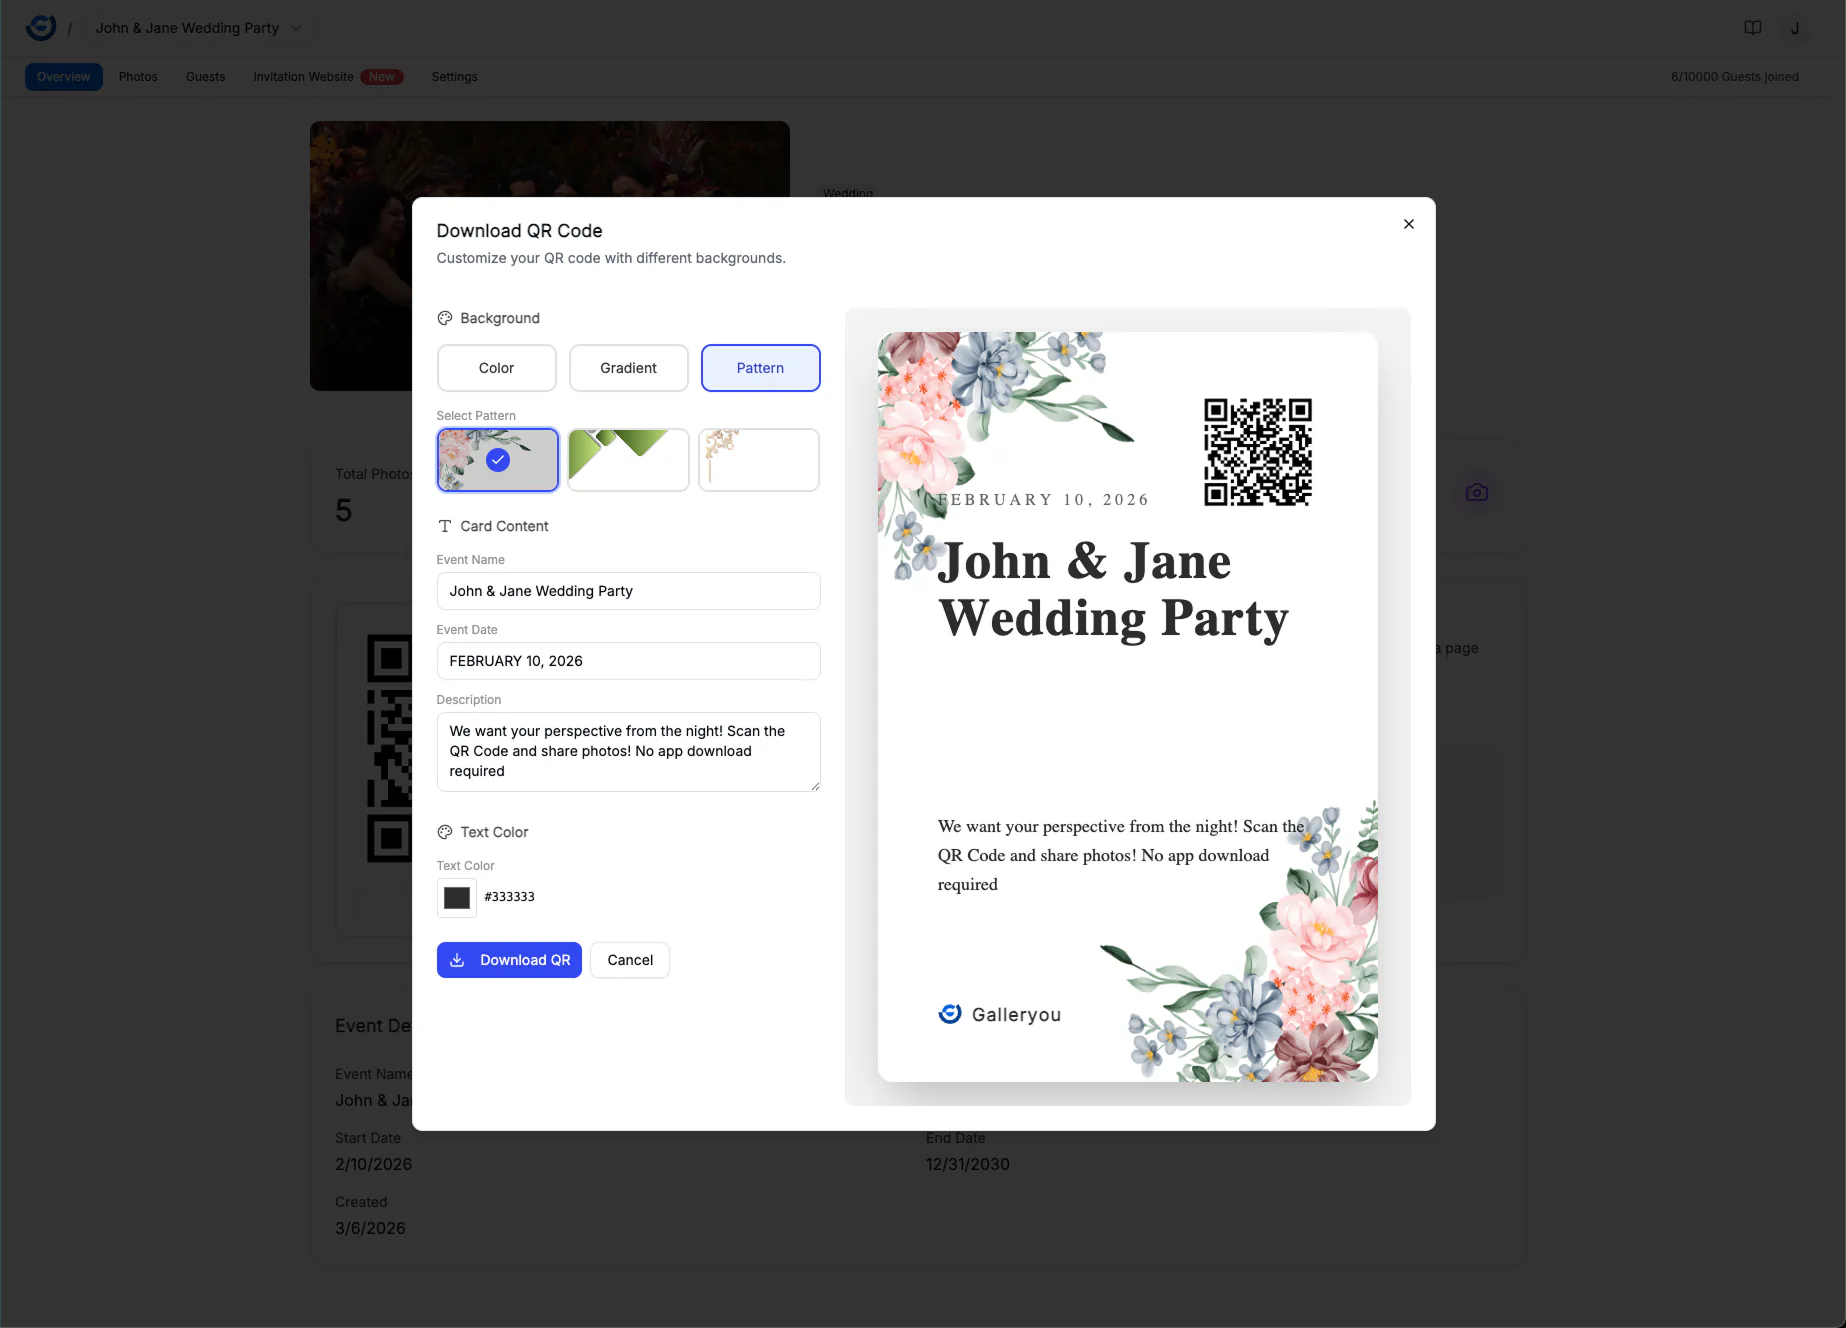Click the John & Jane Wedding Party breadcrumb title
1846x1328 pixels.
click(187, 28)
